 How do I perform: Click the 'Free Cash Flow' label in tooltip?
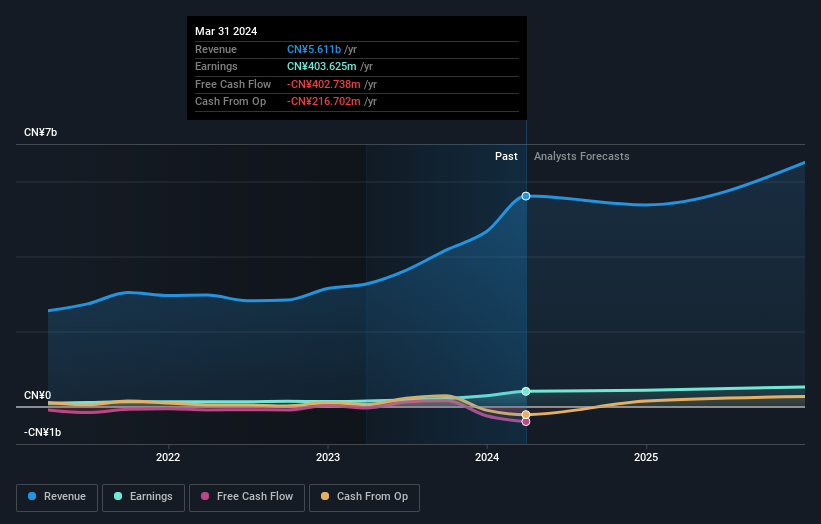coord(233,84)
